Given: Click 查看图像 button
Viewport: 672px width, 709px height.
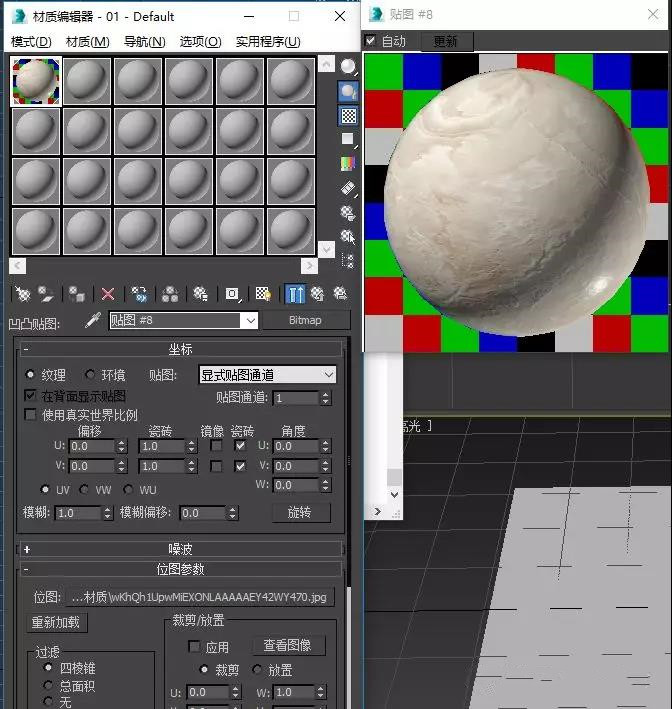Looking at the screenshot, I should pyautogui.click(x=289, y=645).
